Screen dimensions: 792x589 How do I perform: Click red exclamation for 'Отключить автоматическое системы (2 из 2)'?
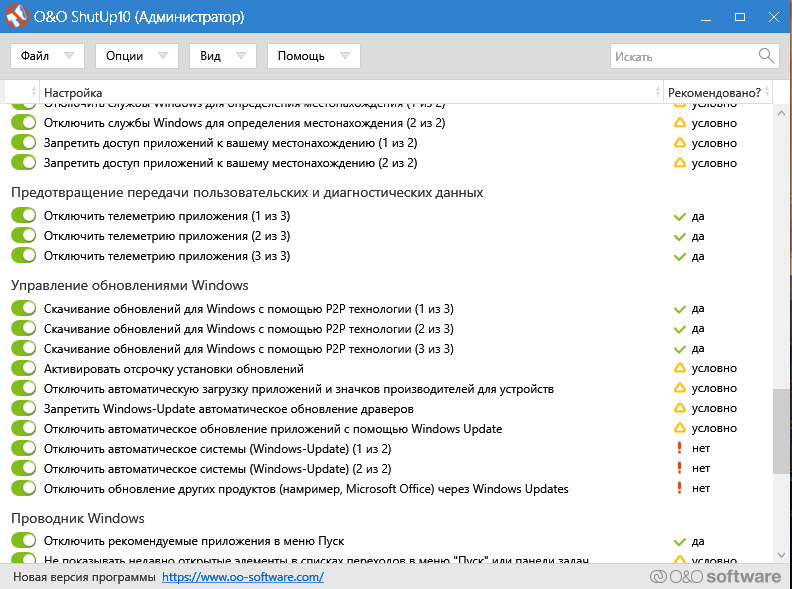pyautogui.click(x=679, y=468)
